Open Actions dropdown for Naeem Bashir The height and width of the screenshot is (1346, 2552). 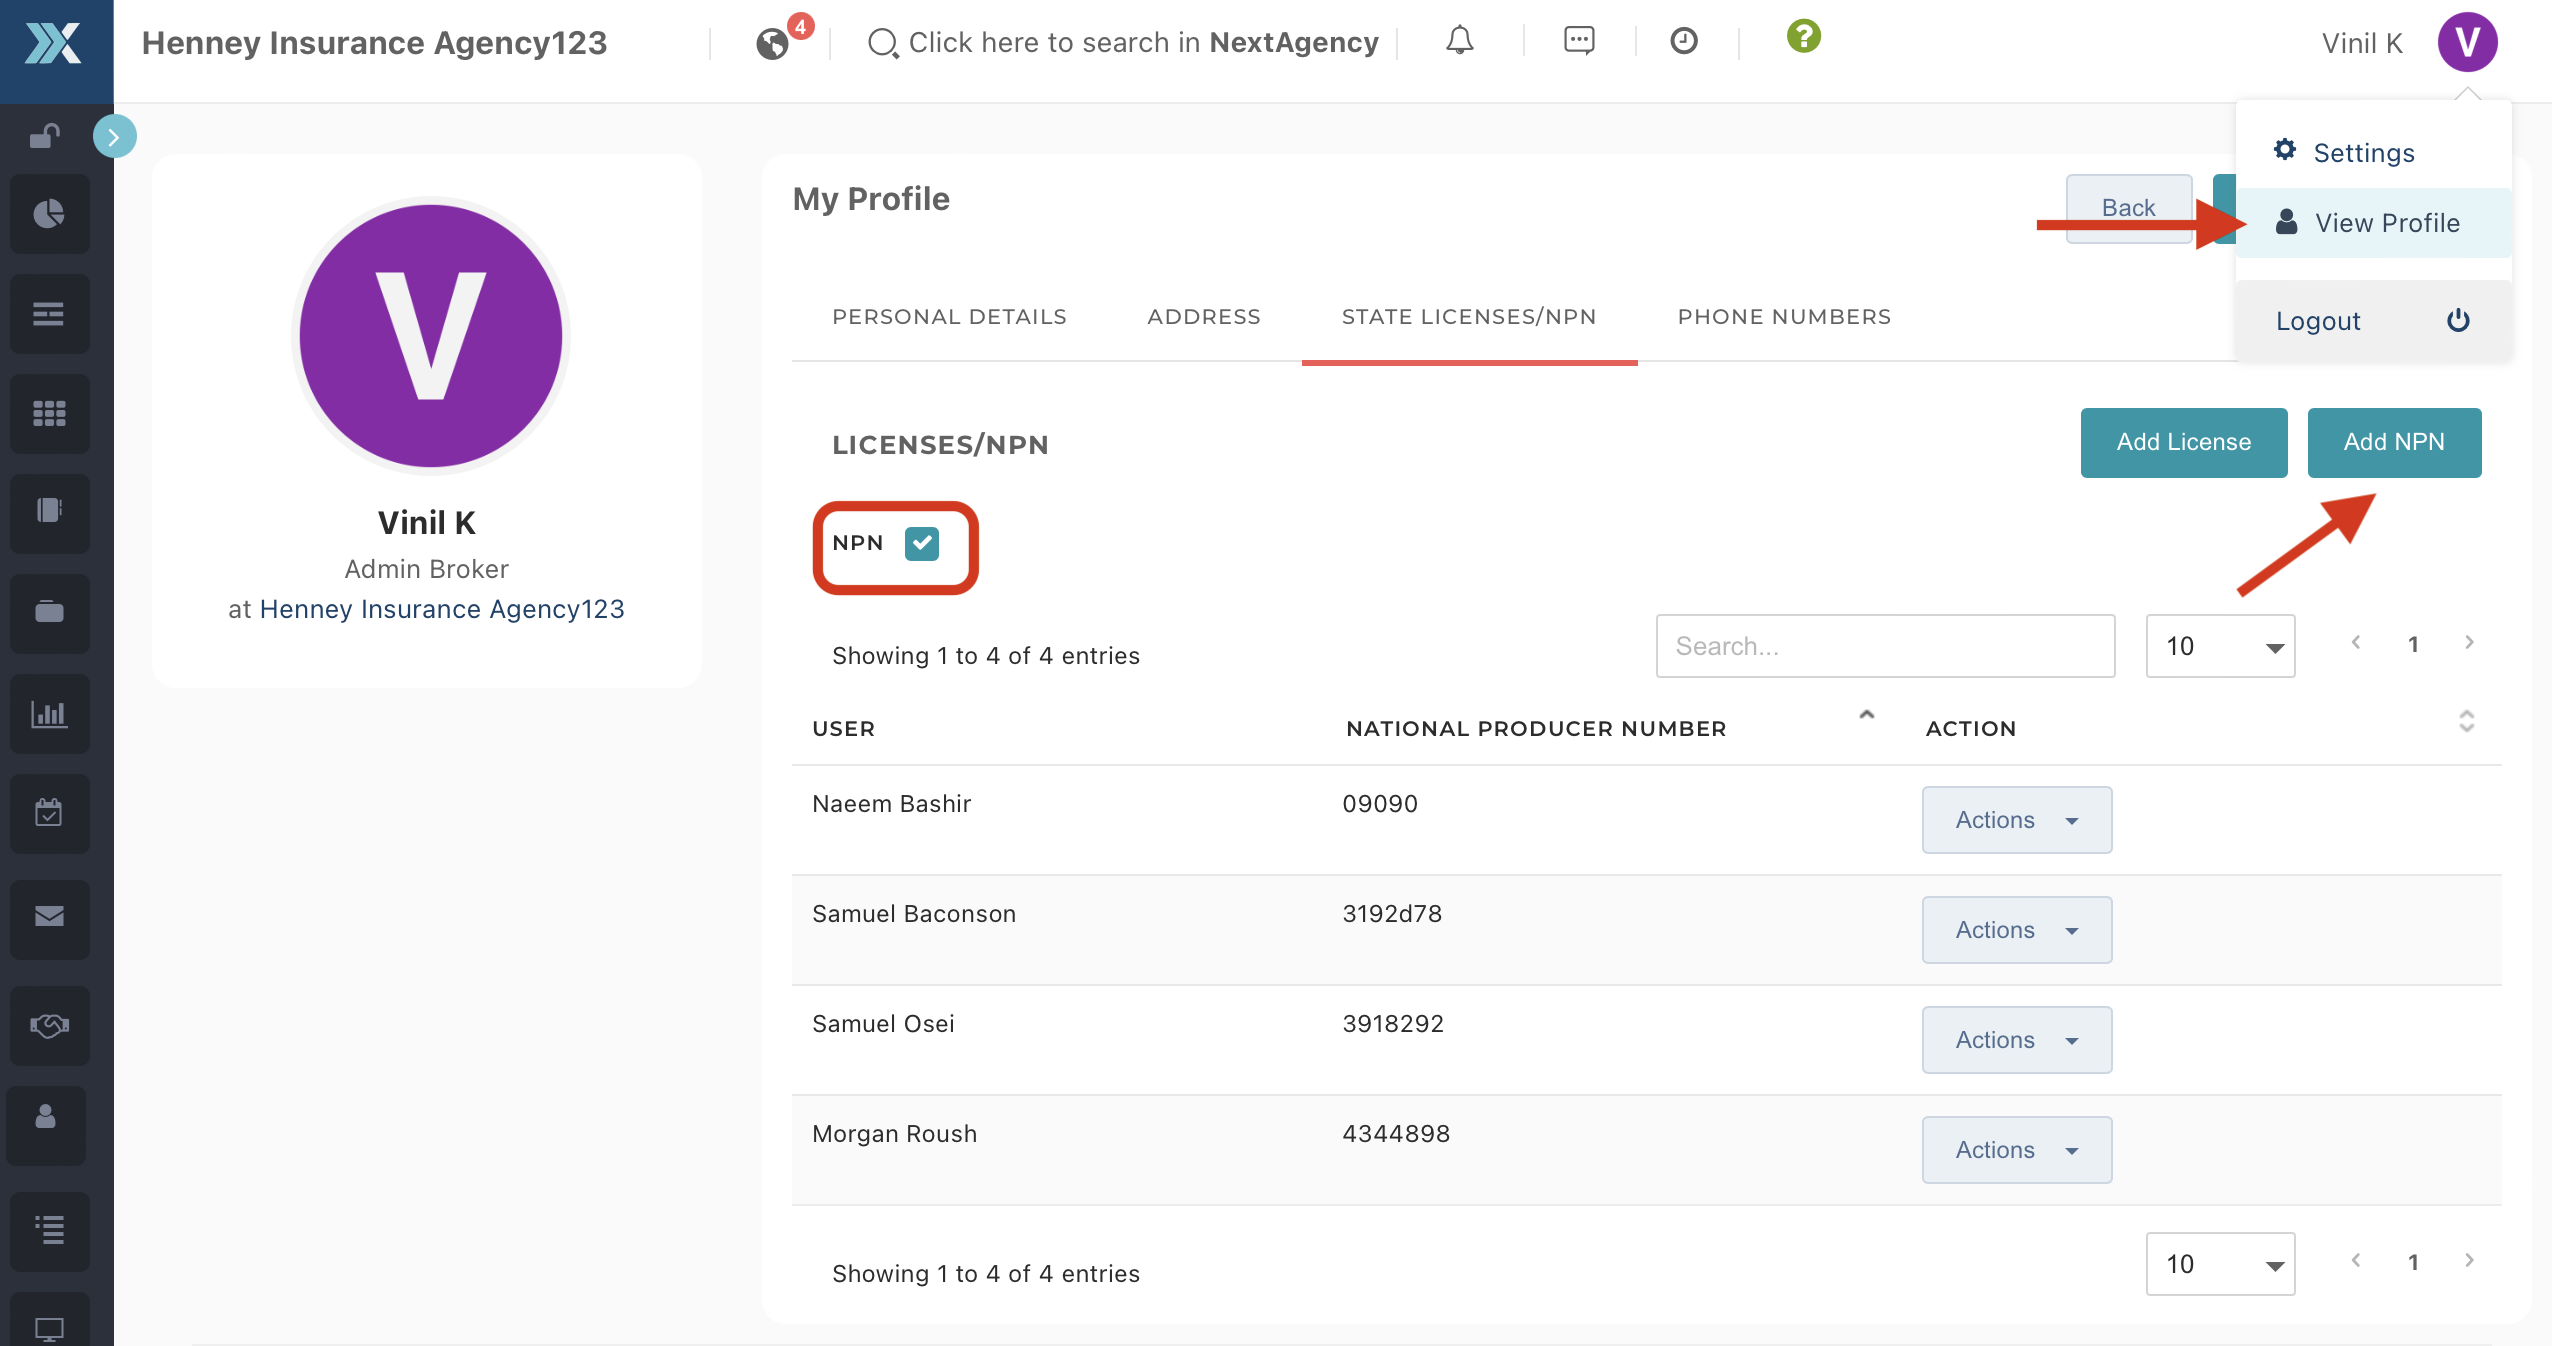(2016, 820)
